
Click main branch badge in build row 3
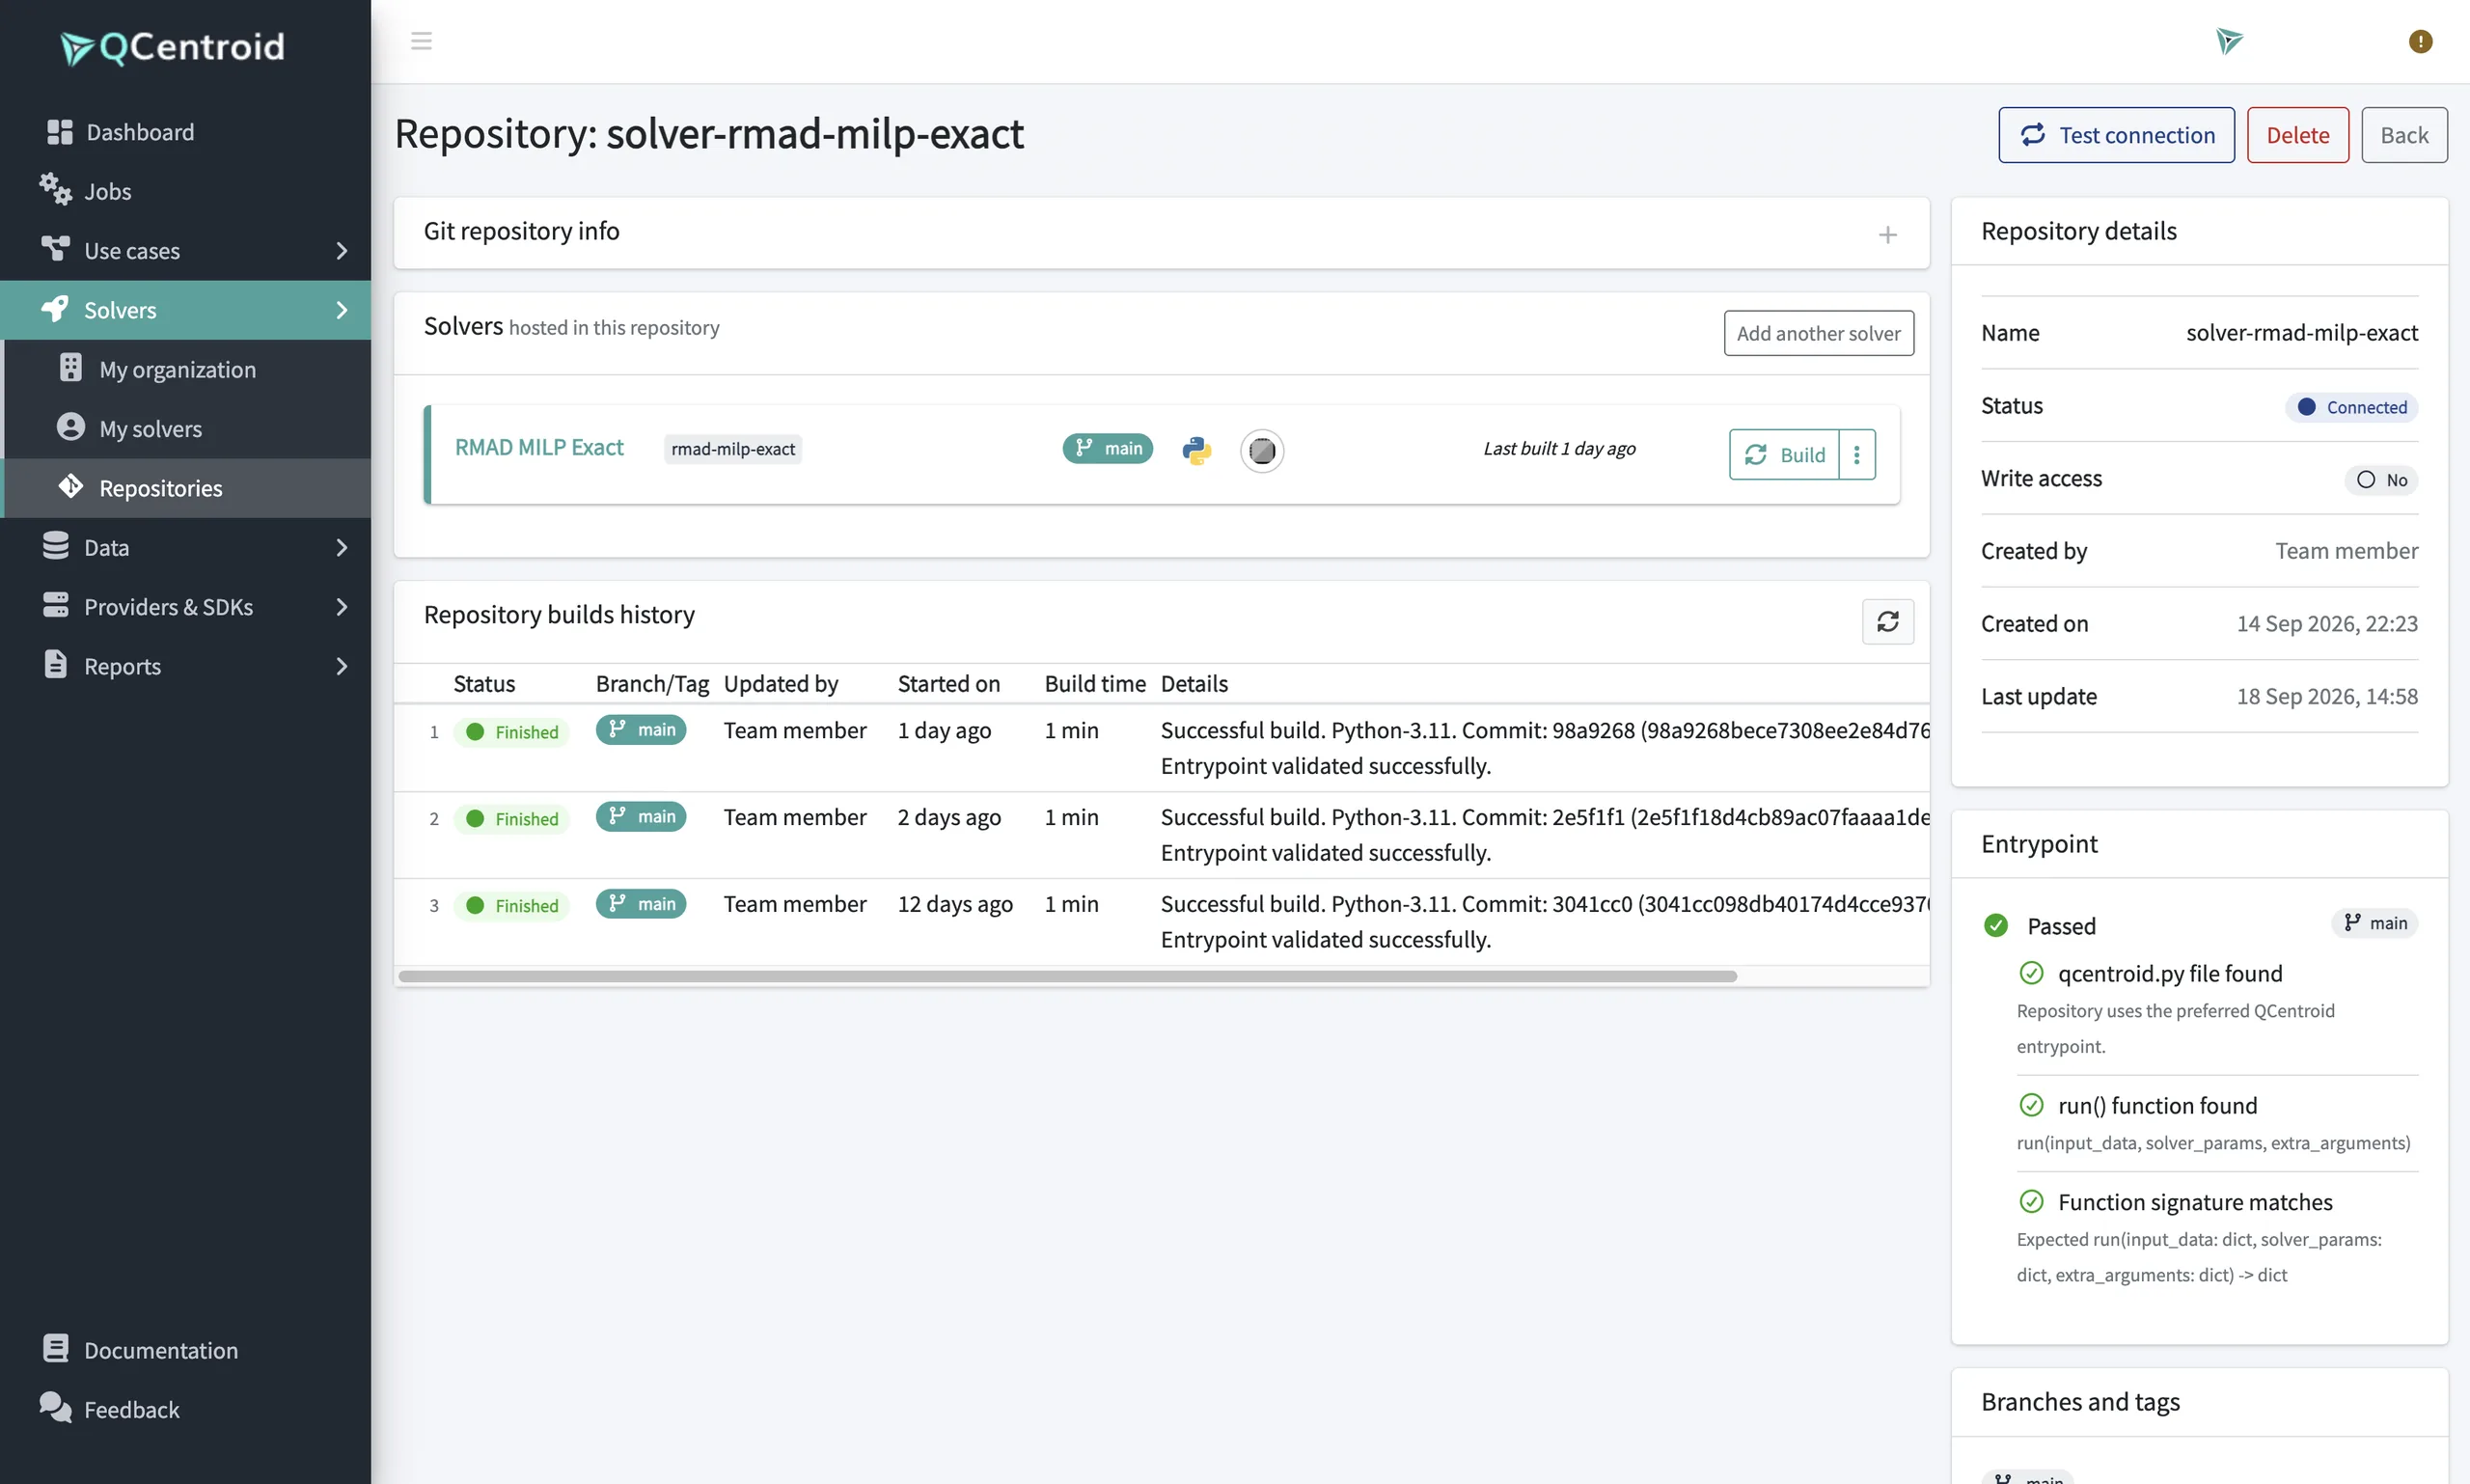coord(641,903)
